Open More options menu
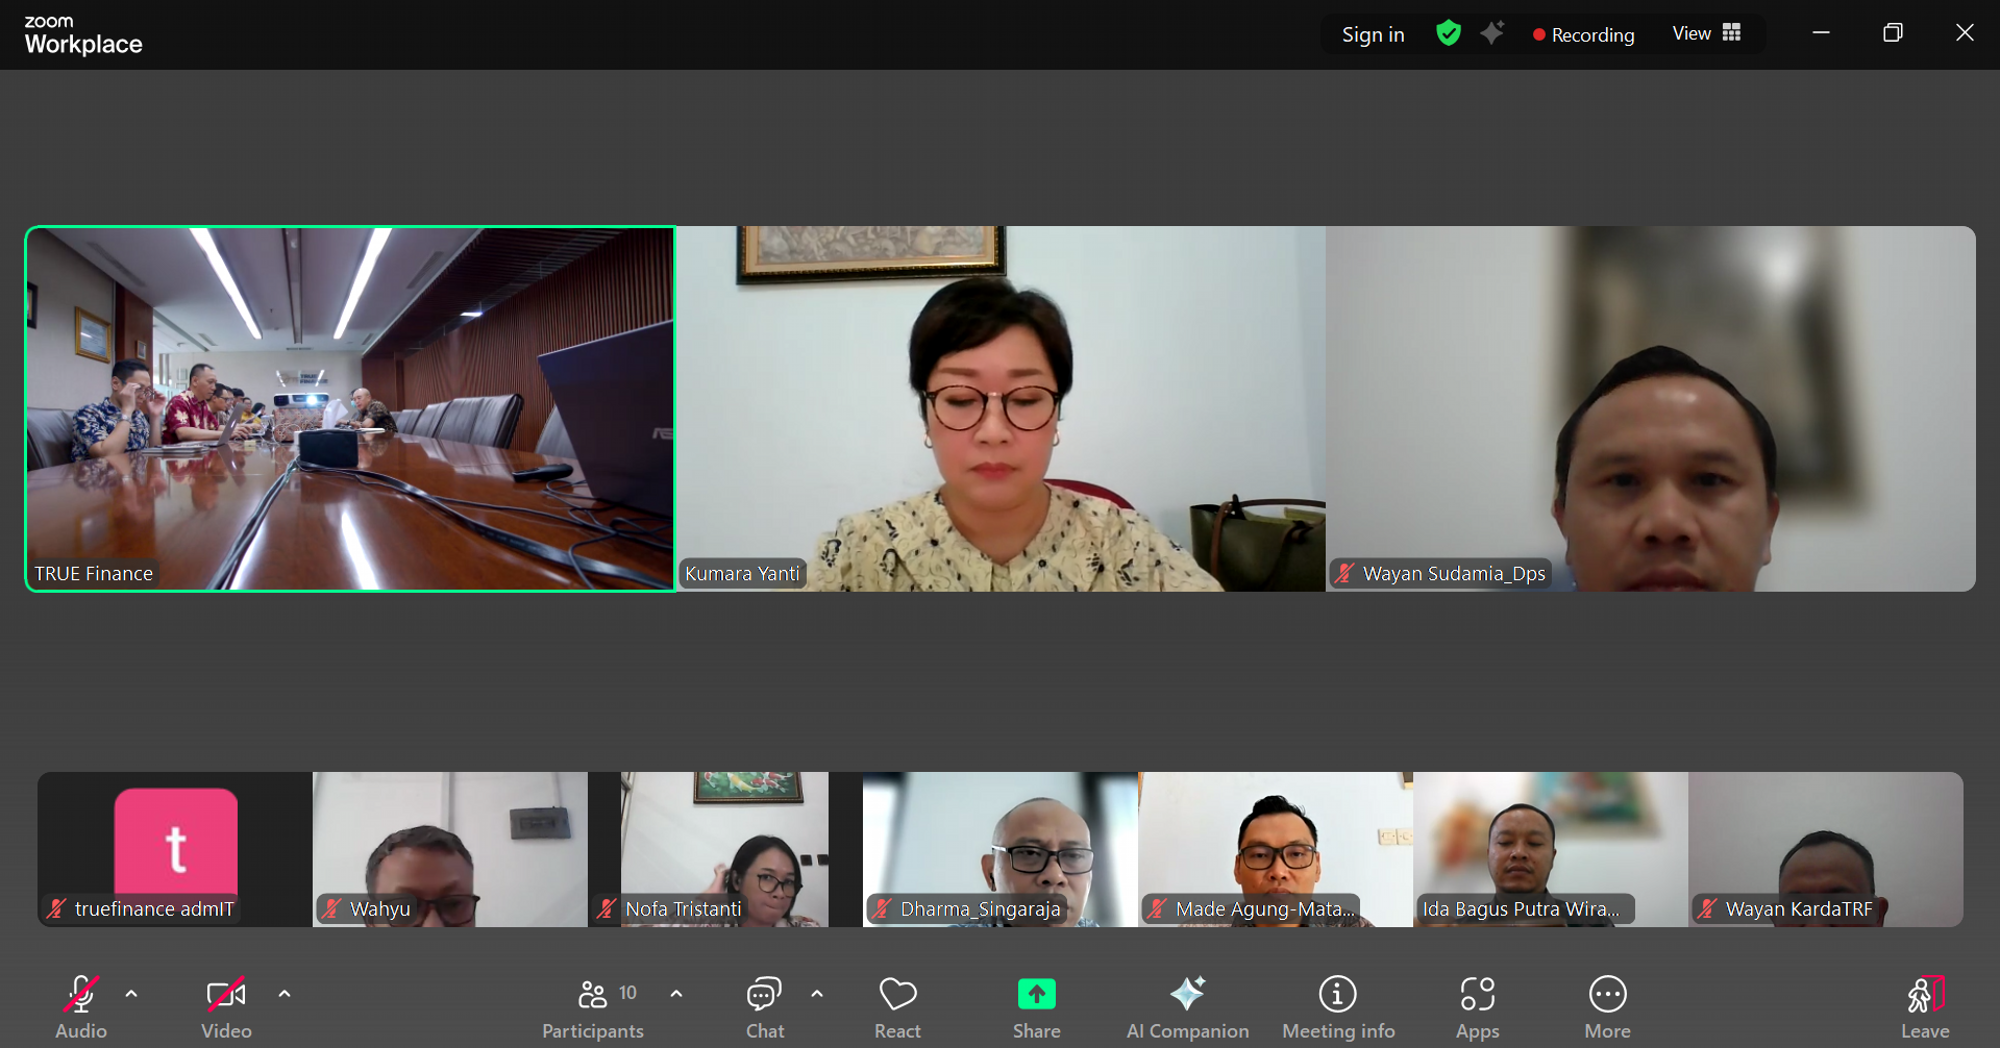Screen dimensions: 2000x1048 click(x=1607, y=1007)
